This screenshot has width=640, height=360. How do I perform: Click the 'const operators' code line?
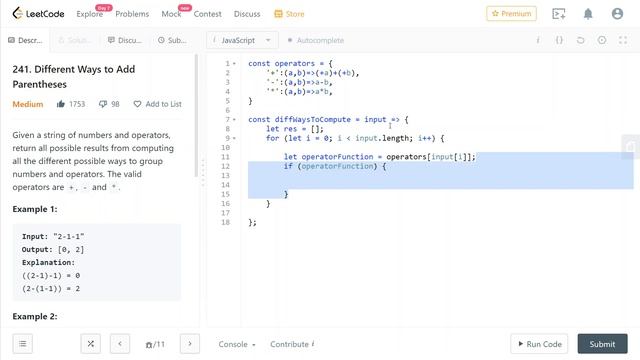pos(290,64)
